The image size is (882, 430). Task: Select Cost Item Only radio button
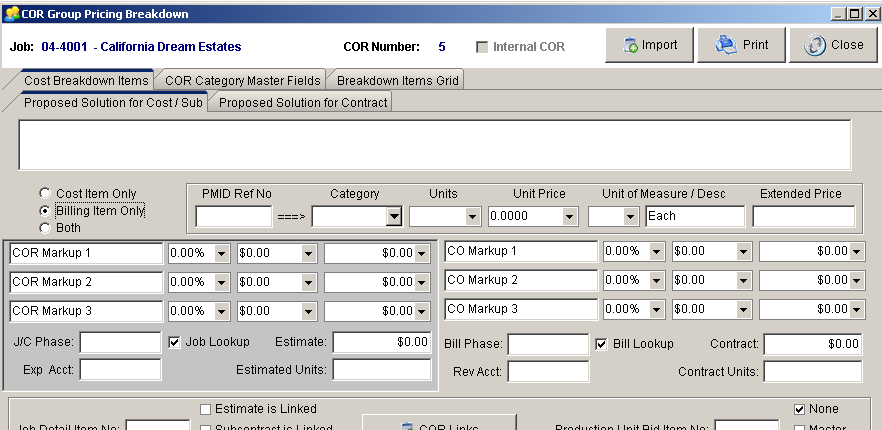[x=45, y=193]
